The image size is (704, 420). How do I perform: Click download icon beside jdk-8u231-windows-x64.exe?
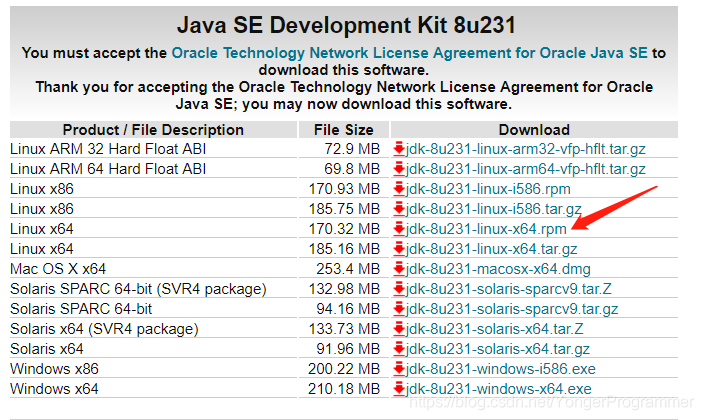click(399, 389)
